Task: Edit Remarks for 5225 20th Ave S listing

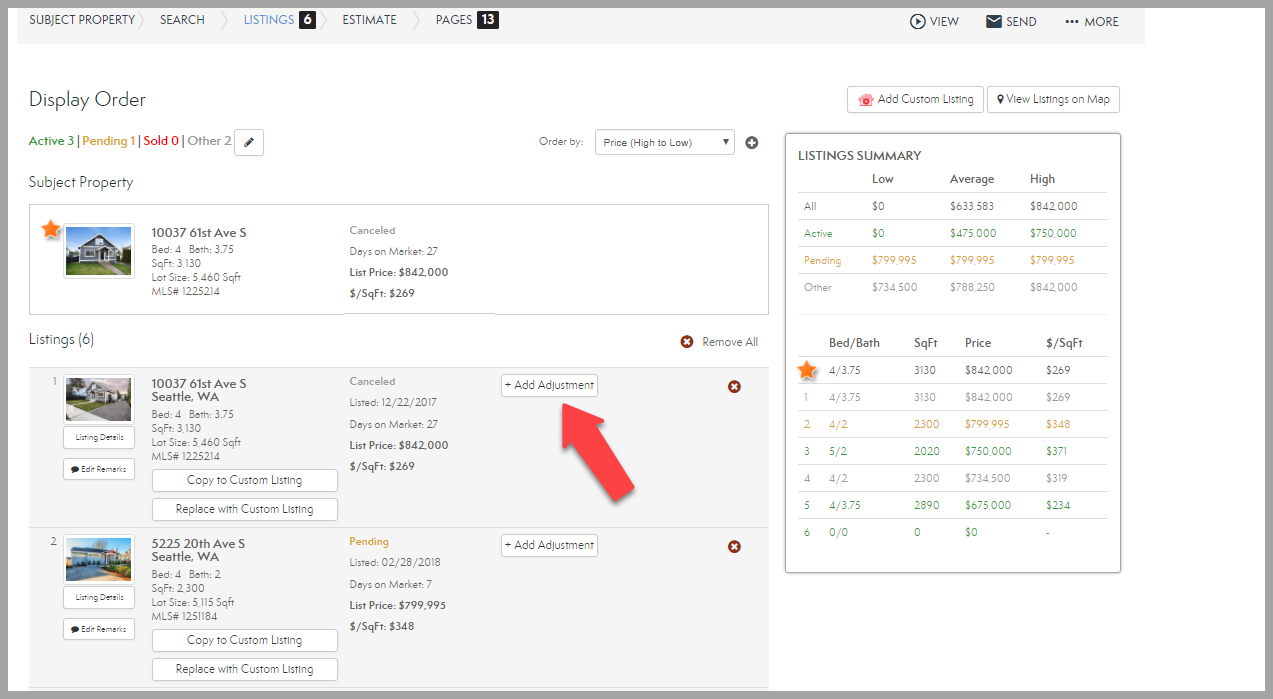Action: click(x=99, y=629)
